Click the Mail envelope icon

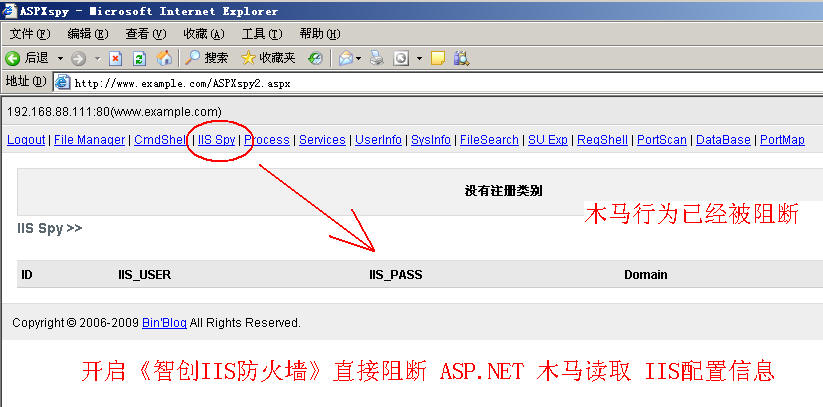(346, 58)
